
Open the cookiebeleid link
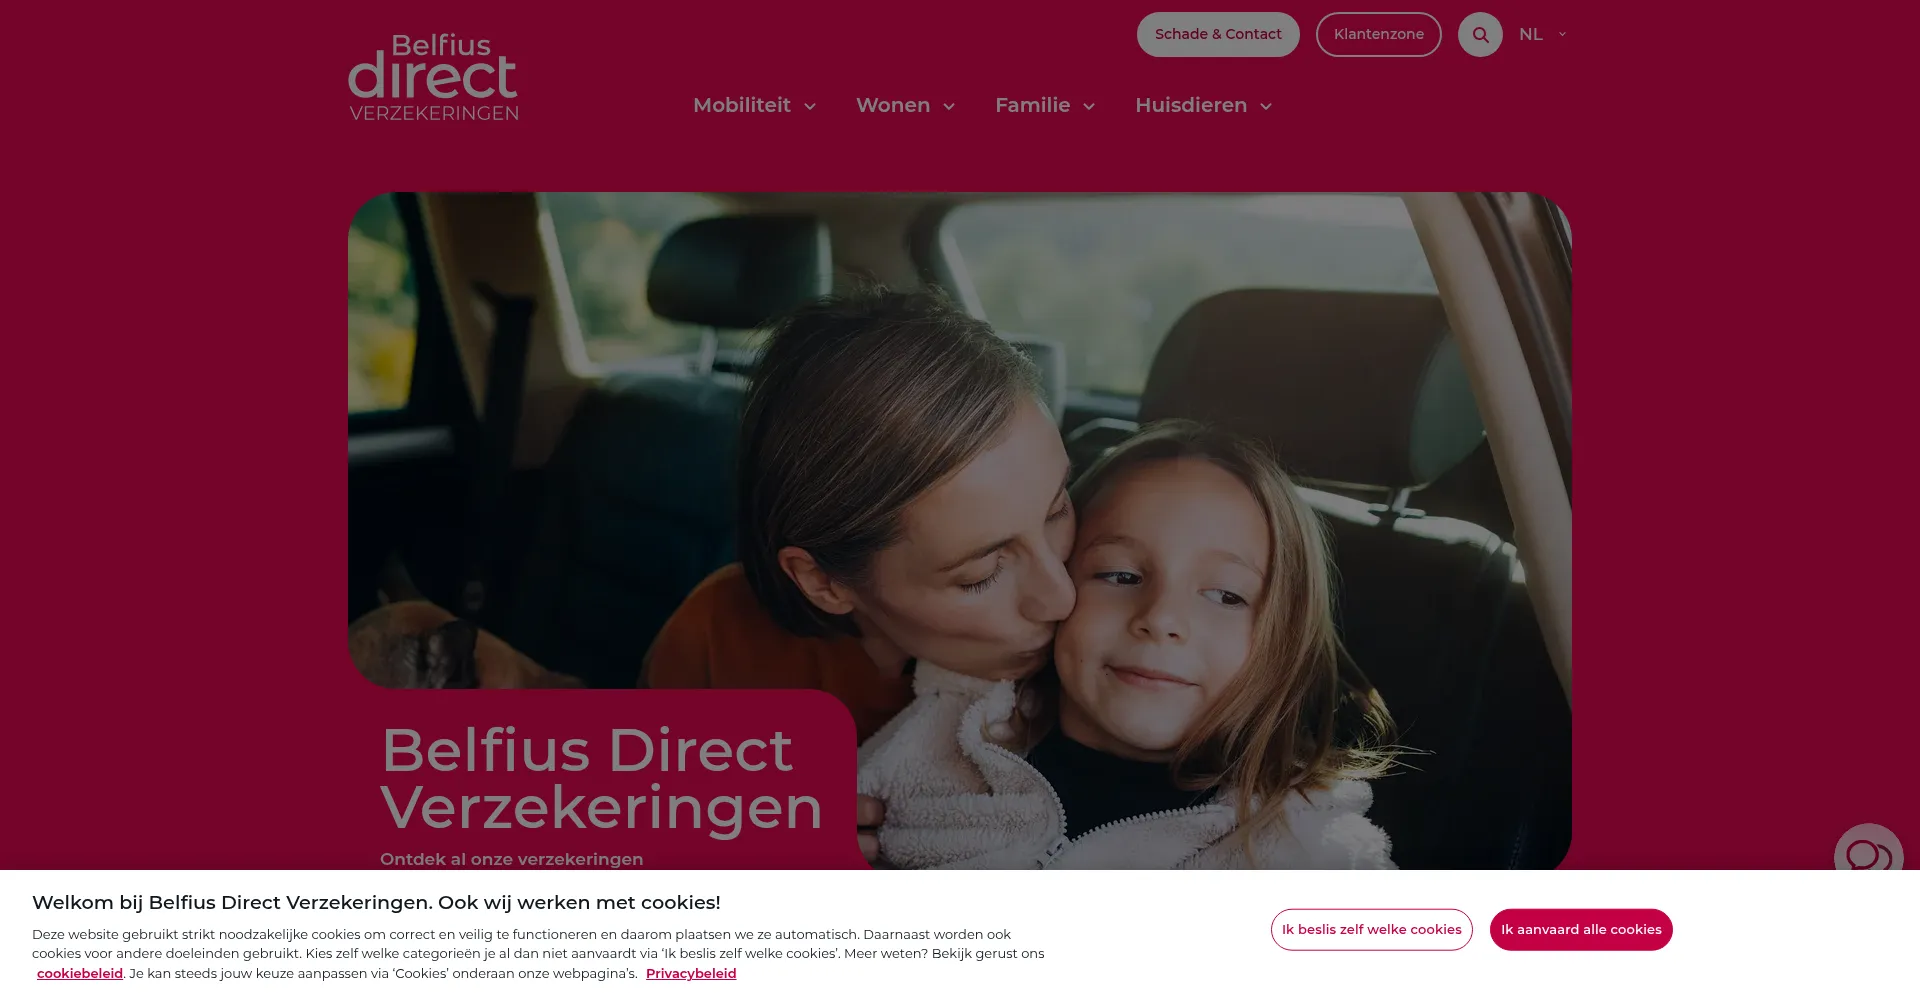pos(80,973)
